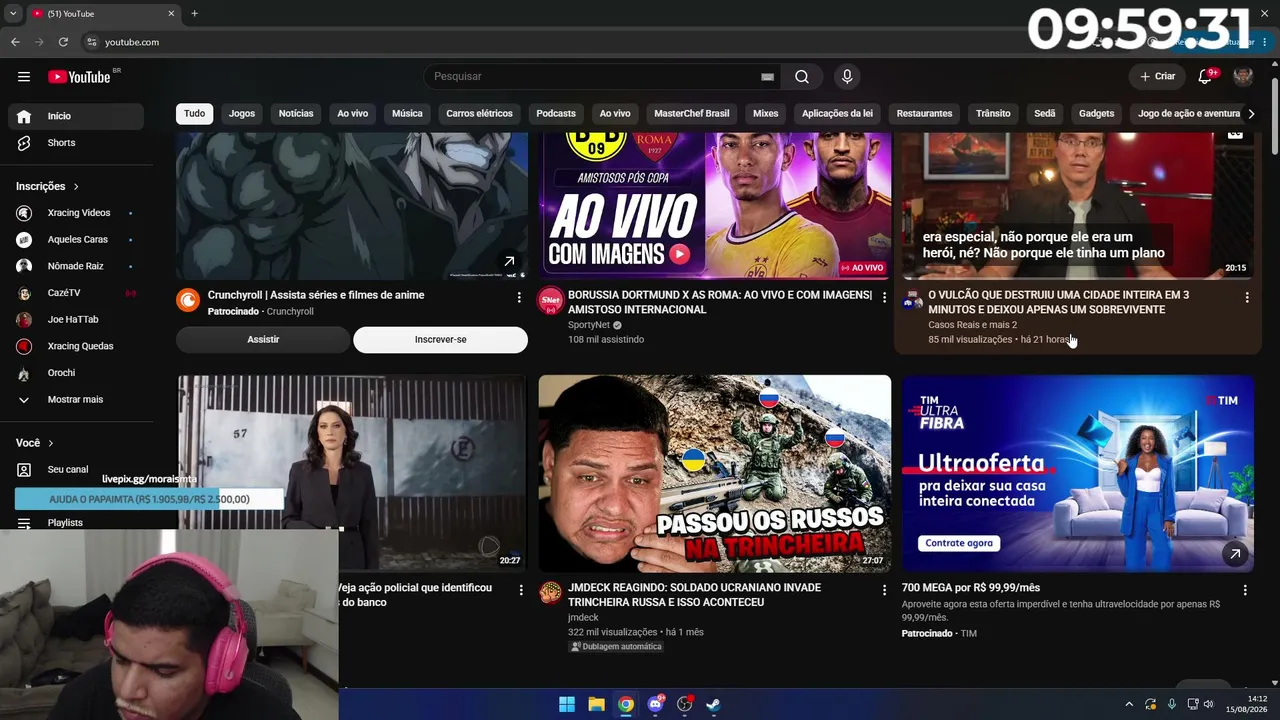Open the Joe HaTTab subscription
This screenshot has height=720, width=1280.
[x=76, y=320]
